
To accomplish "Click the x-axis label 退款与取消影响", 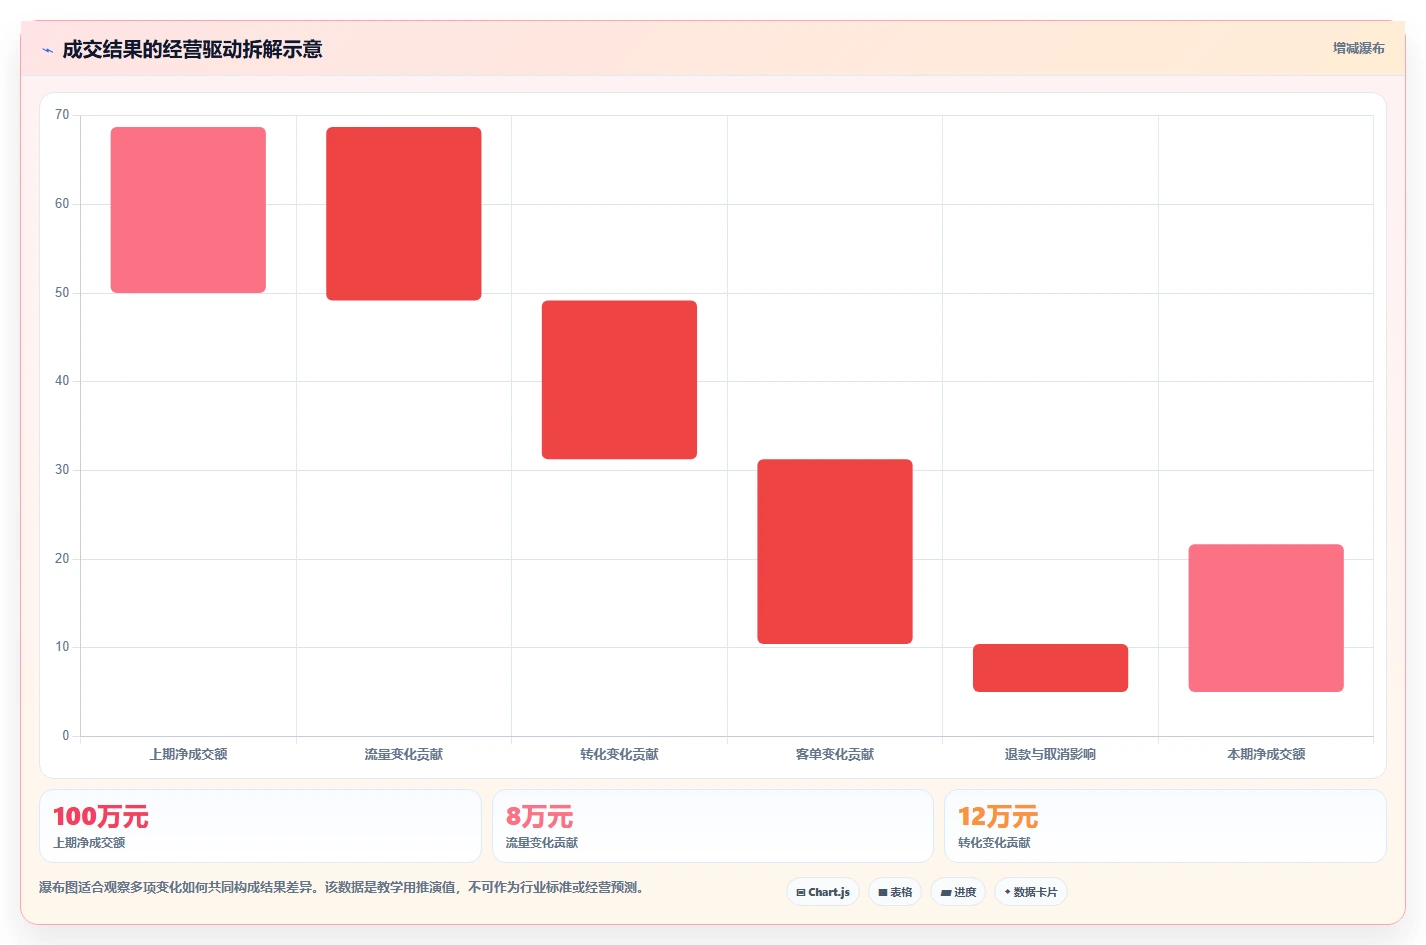I will point(1050,754).
